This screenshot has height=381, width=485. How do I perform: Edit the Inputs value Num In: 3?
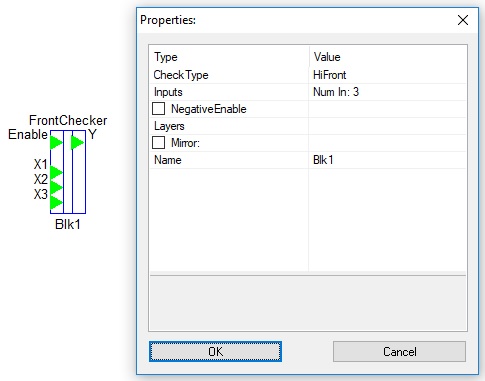click(x=387, y=92)
